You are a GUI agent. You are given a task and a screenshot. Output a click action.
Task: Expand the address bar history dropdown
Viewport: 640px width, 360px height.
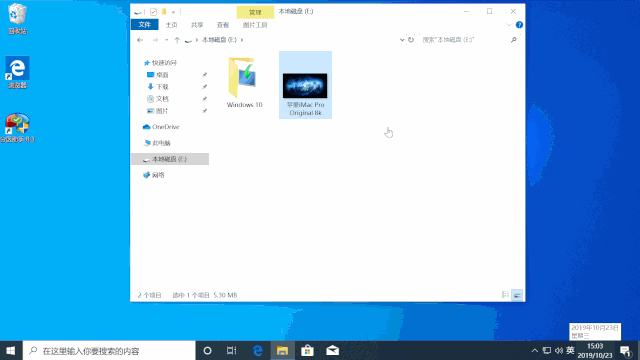402,40
